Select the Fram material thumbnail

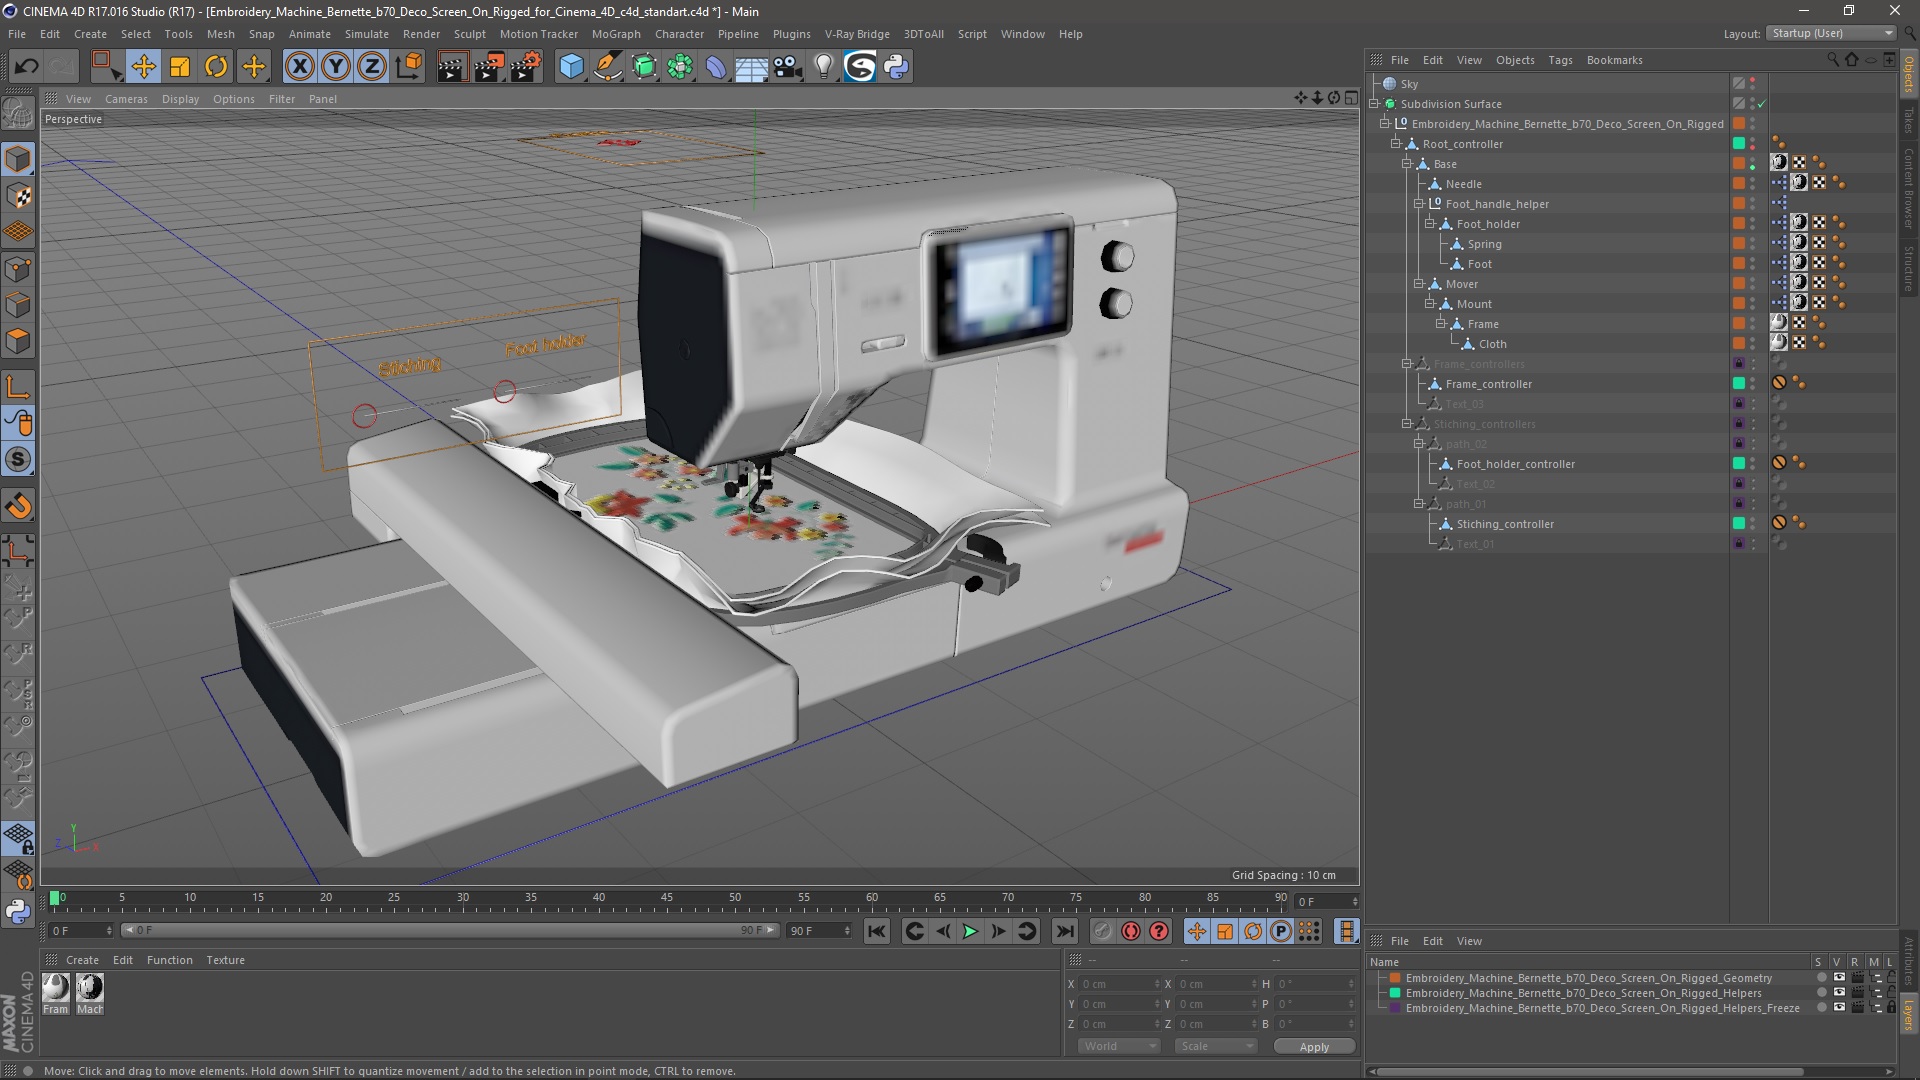pos(56,989)
